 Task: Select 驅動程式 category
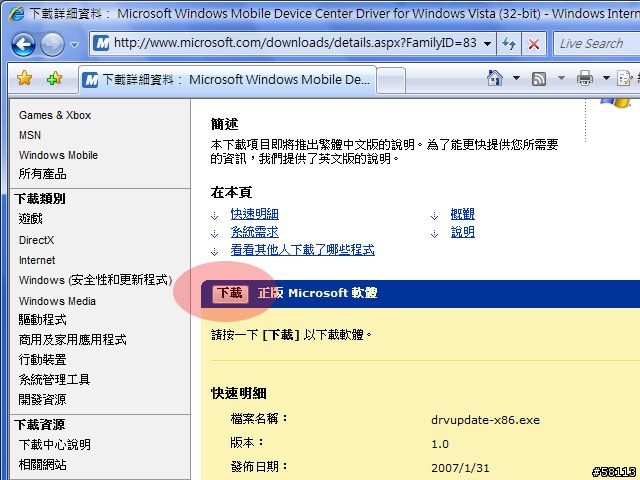click(x=42, y=320)
